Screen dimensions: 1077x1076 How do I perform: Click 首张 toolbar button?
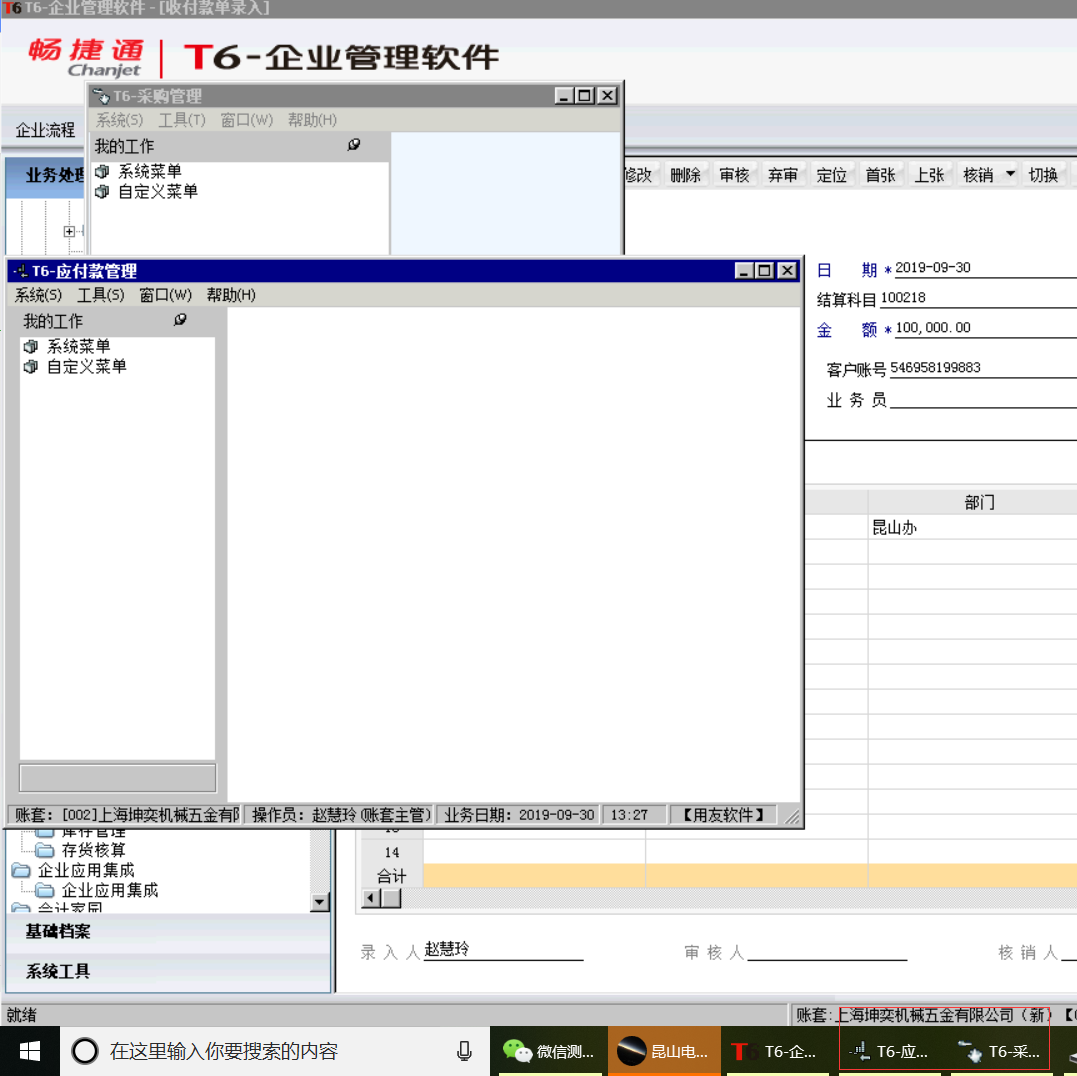881,175
